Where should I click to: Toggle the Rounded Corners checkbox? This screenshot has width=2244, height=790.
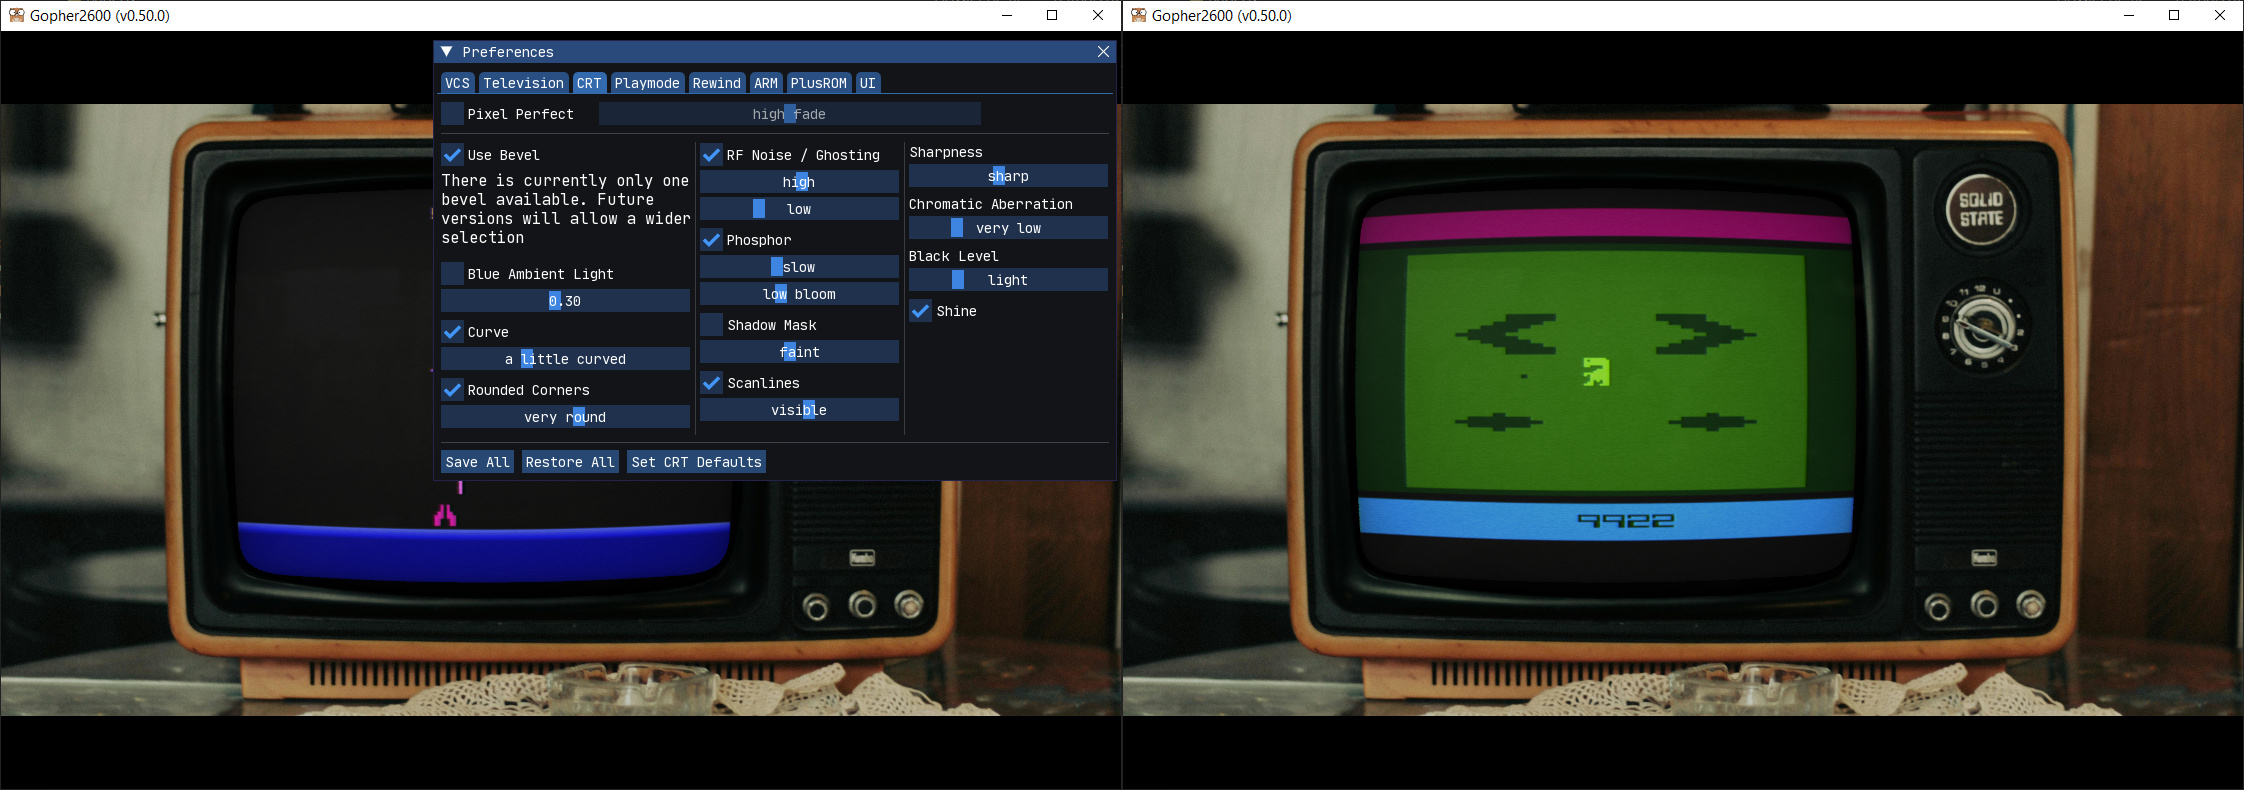coord(453,390)
